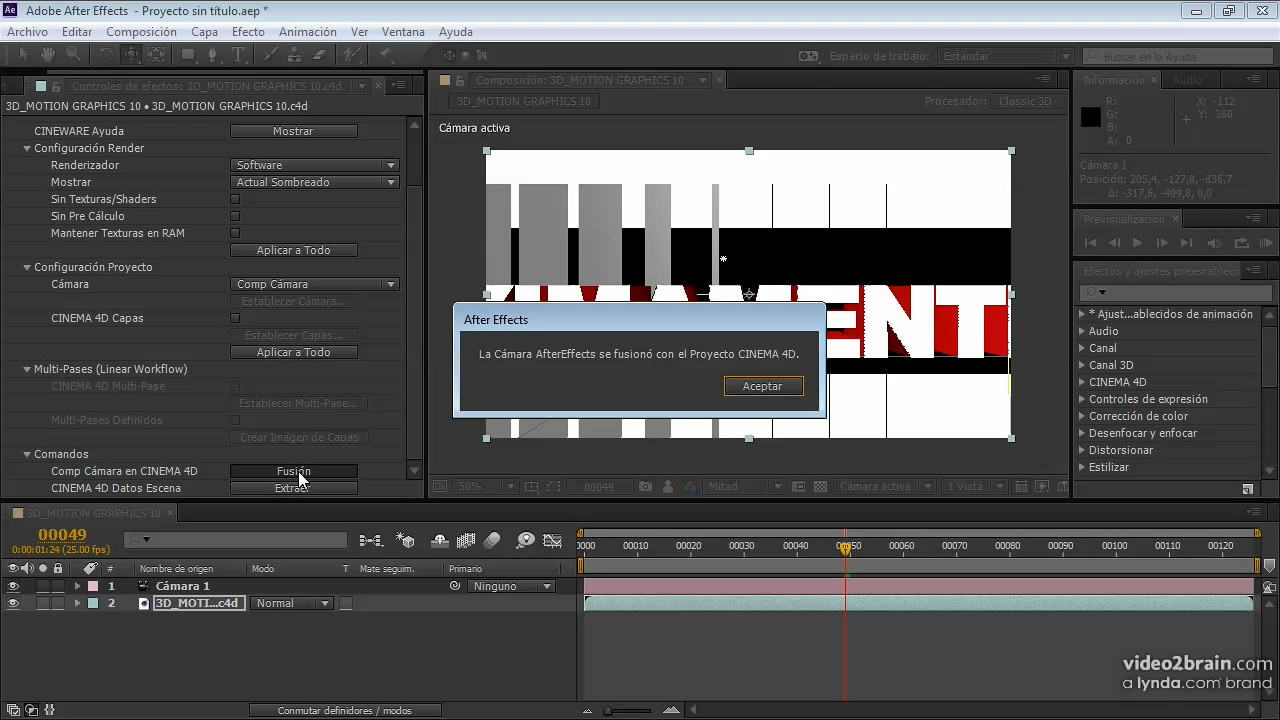Open the Normal blending mode dropdown
This screenshot has height=720, width=1280.
tap(292, 603)
